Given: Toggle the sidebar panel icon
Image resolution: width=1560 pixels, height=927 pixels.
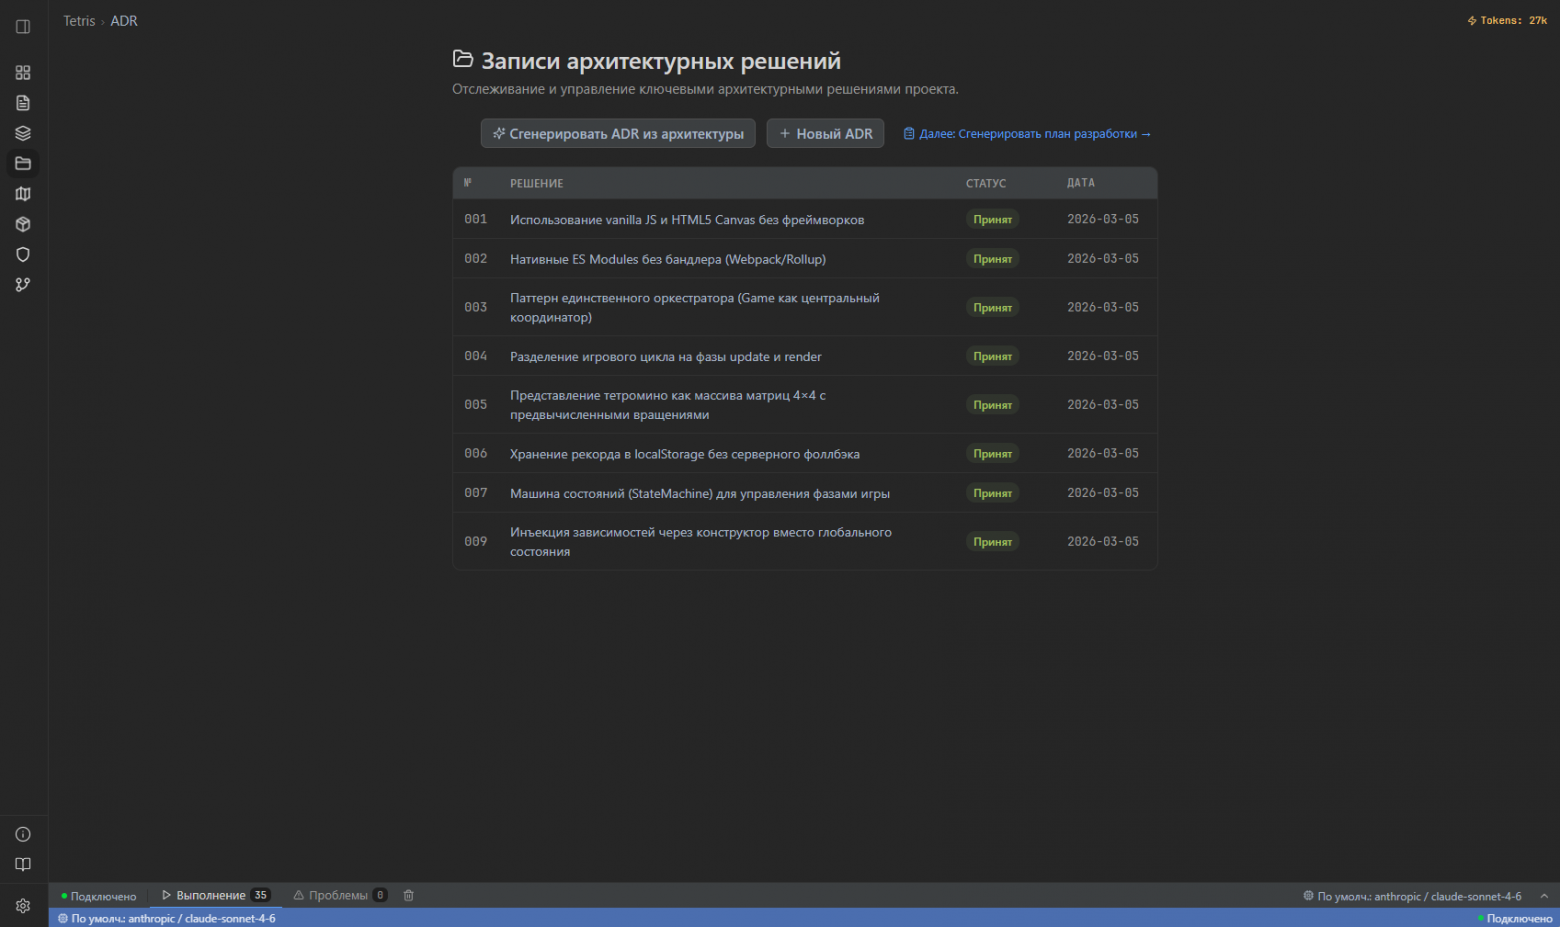Looking at the screenshot, I should coord(23,27).
